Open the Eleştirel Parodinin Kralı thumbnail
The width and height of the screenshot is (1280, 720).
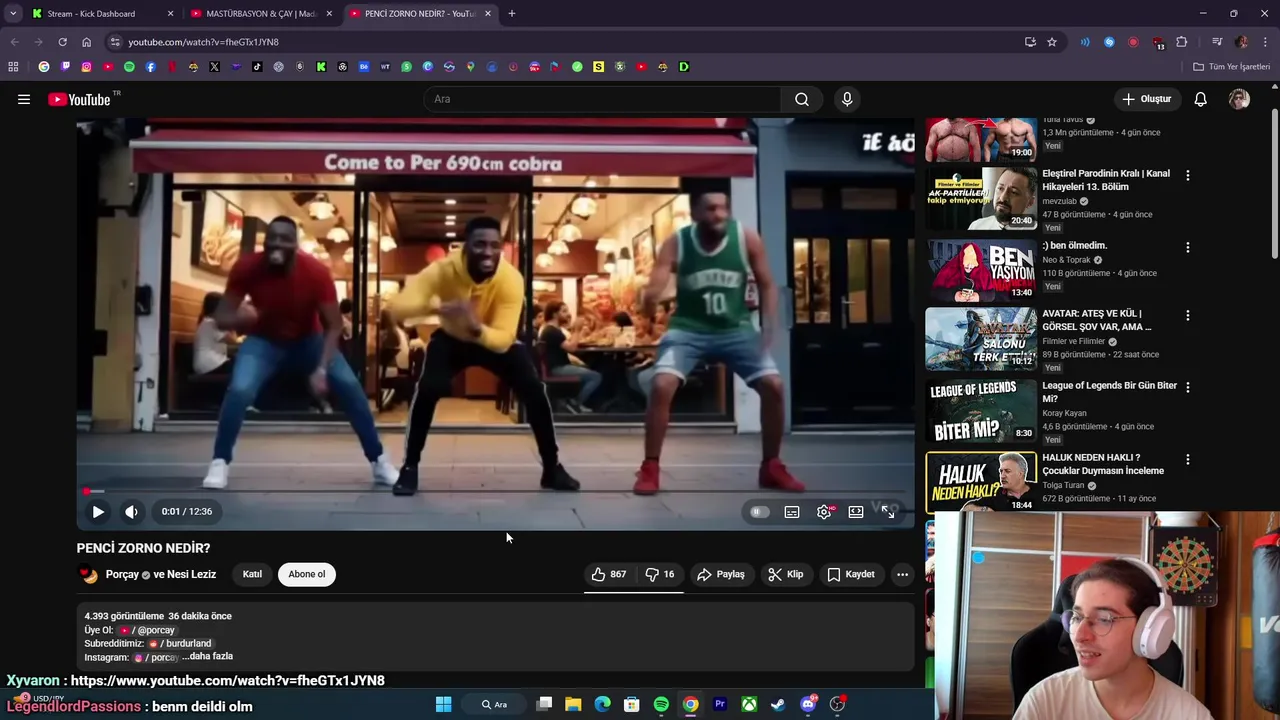[981, 198]
